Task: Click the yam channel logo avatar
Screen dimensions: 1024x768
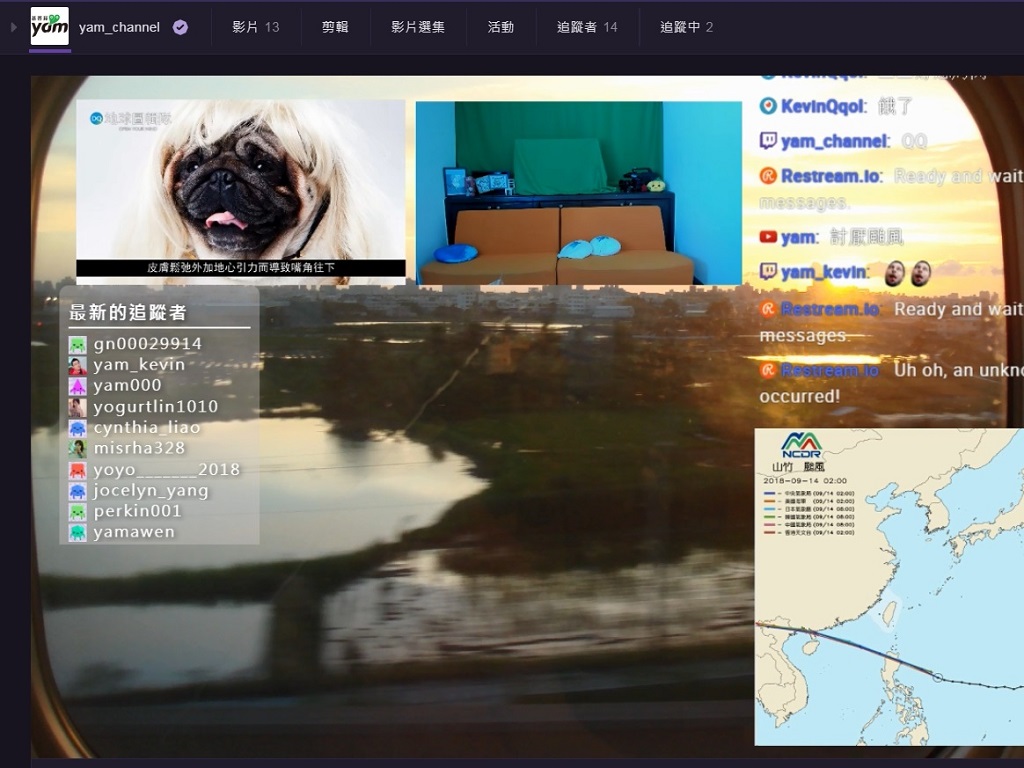Action: pos(50,27)
